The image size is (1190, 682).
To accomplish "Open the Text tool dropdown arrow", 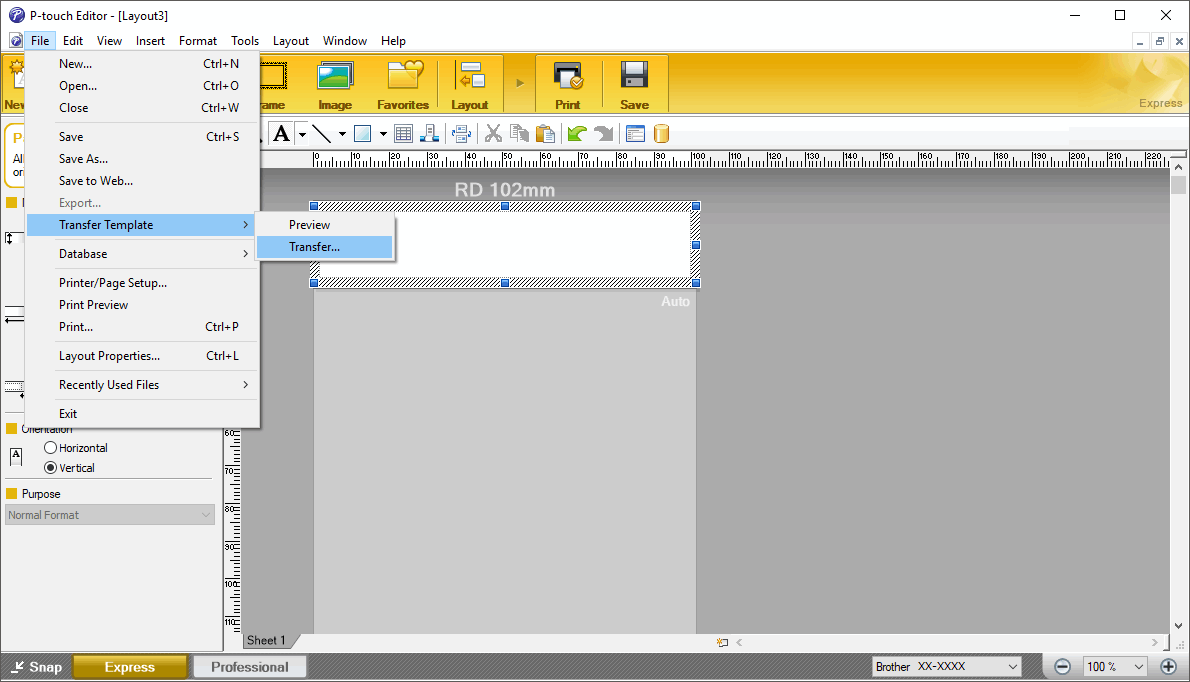I will (302, 134).
